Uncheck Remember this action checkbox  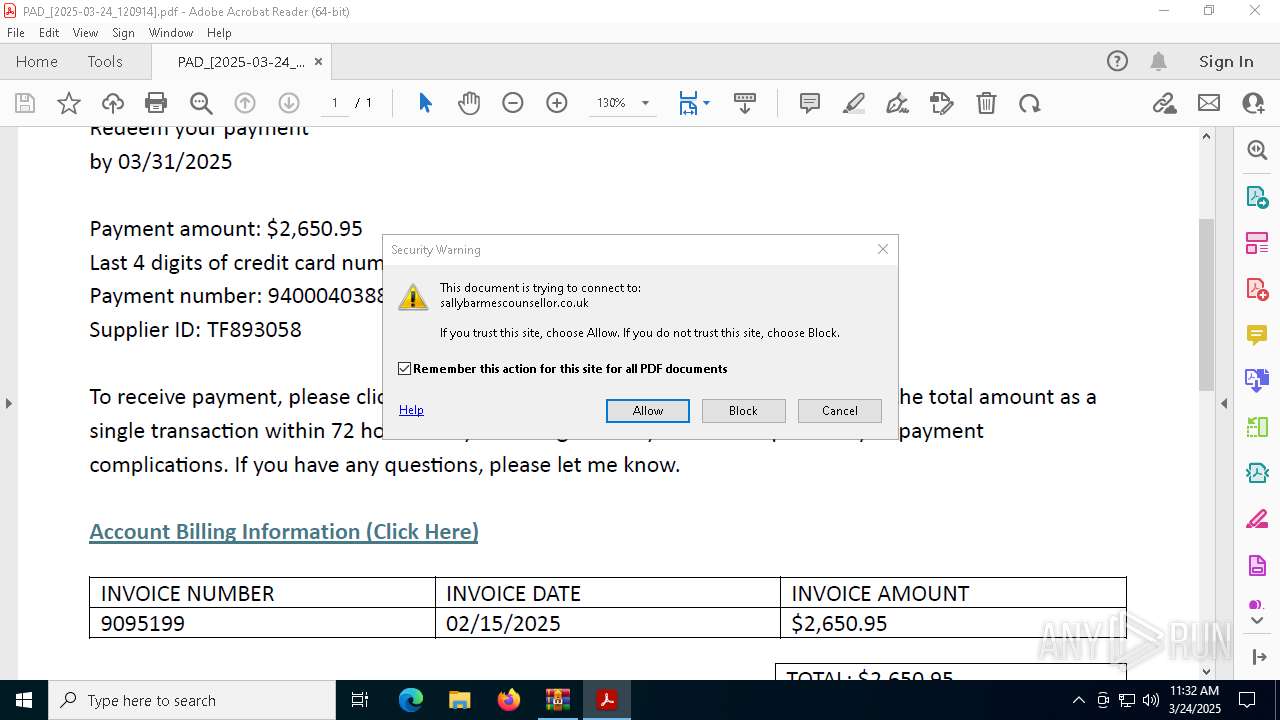pyautogui.click(x=404, y=369)
